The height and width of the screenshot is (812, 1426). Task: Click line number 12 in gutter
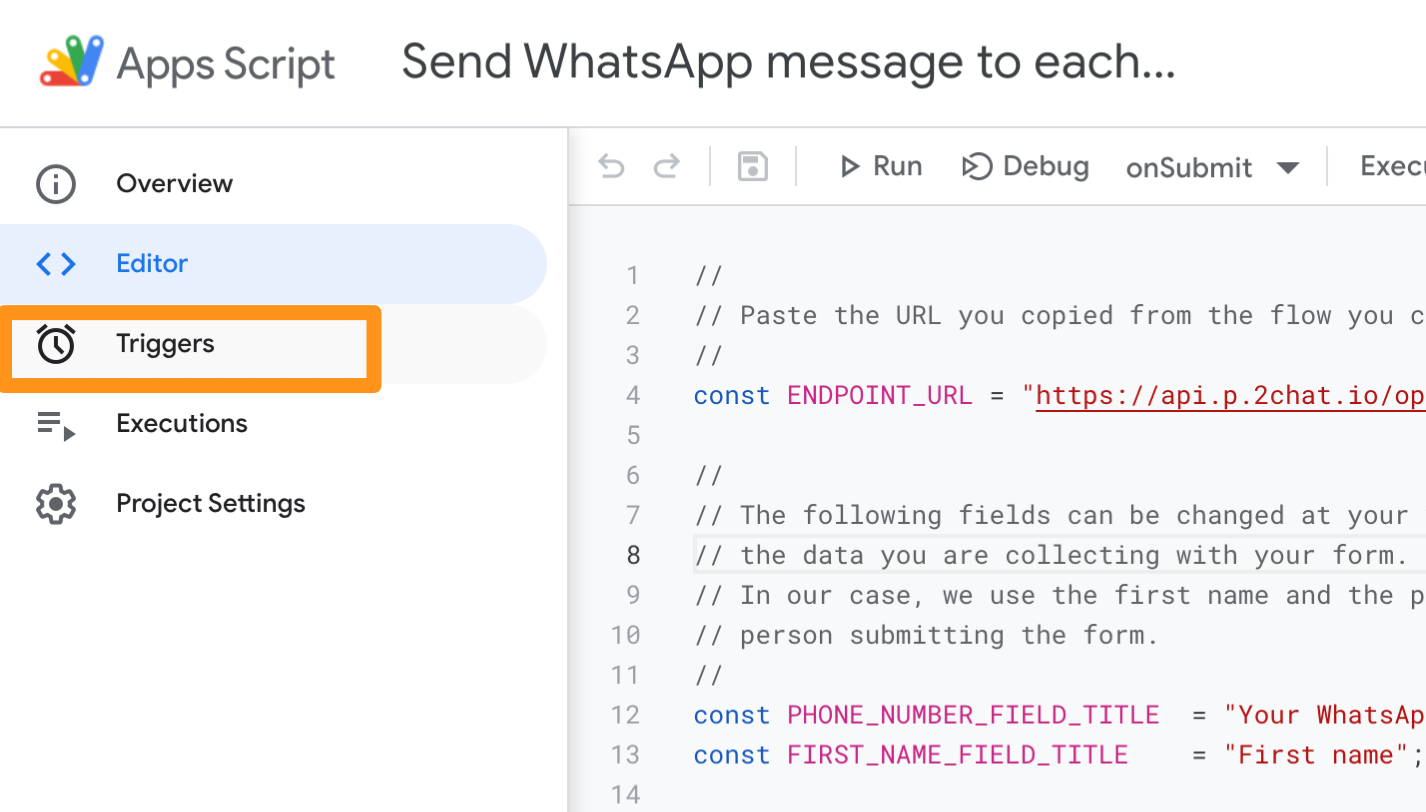[626, 715]
